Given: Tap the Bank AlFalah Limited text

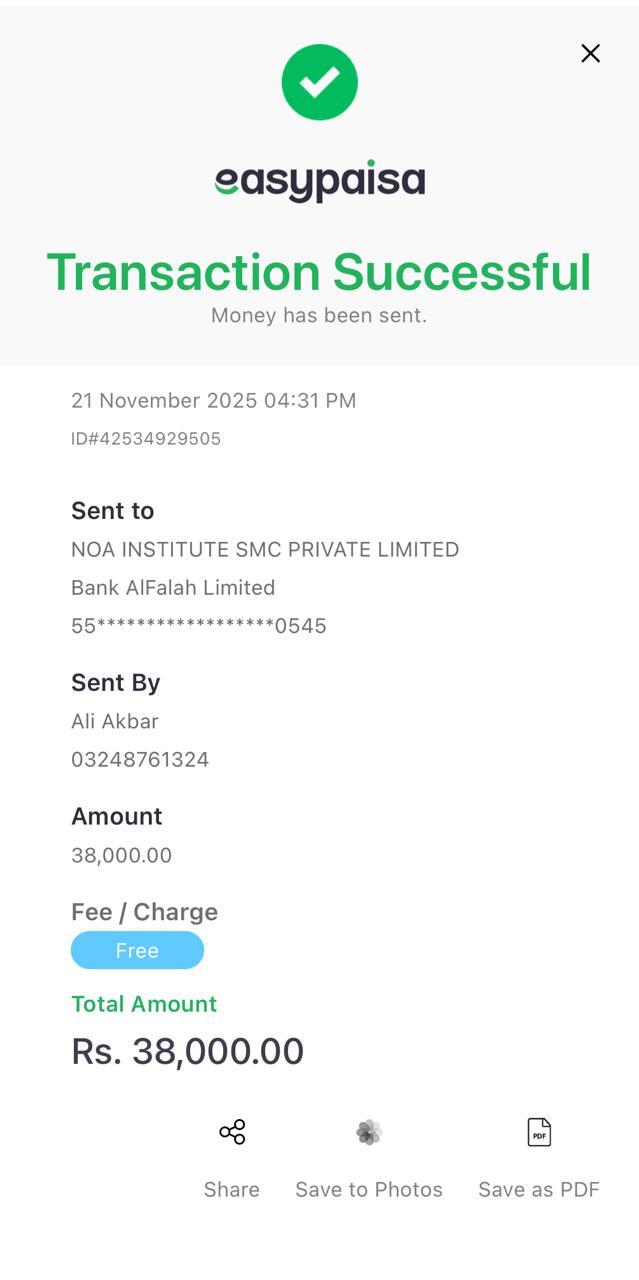Looking at the screenshot, I should (x=173, y=588).
